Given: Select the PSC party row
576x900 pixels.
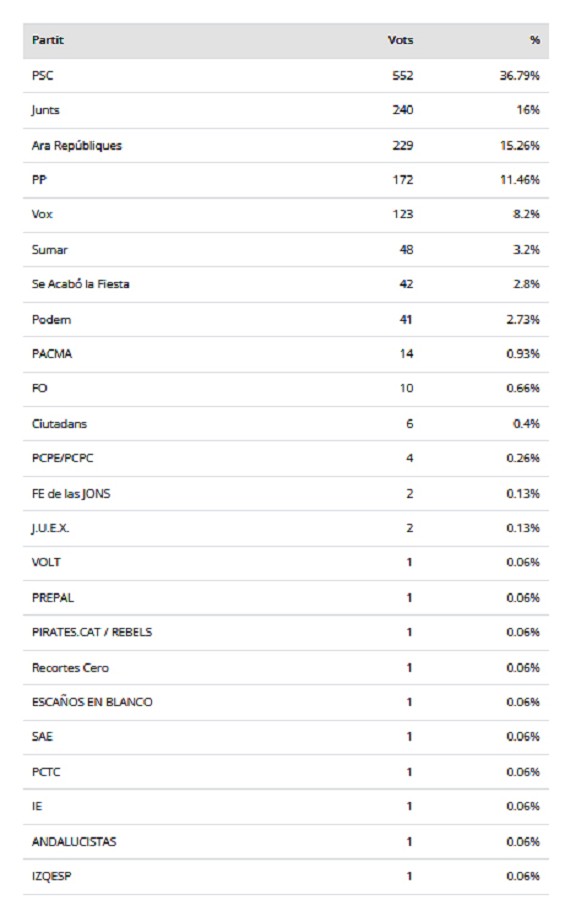Looking at the screenshot, I should point(286,76).
